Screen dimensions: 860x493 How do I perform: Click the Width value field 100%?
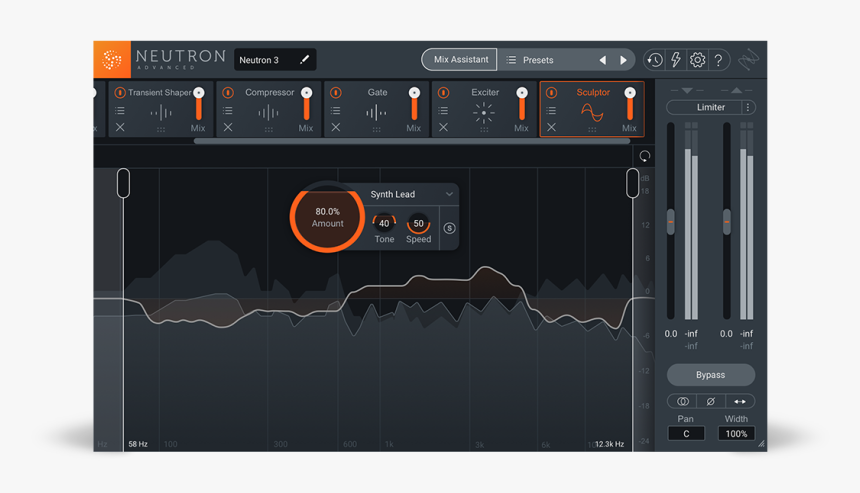click(x=736, y=434)
